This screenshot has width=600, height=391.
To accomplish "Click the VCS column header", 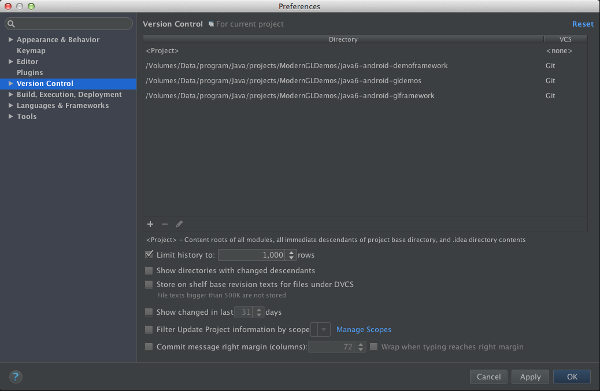I will tap(565, 39).
